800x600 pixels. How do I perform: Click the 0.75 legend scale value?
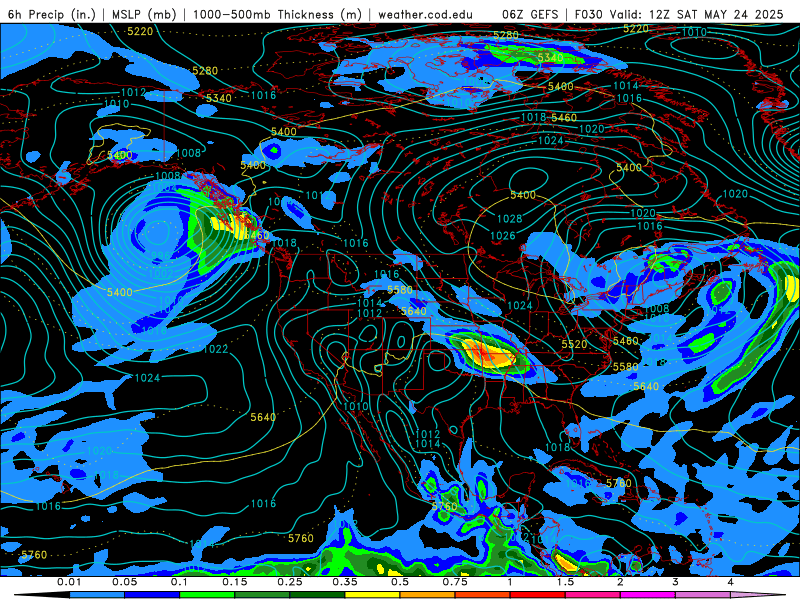pyautogui.click(x=455, y=582)
